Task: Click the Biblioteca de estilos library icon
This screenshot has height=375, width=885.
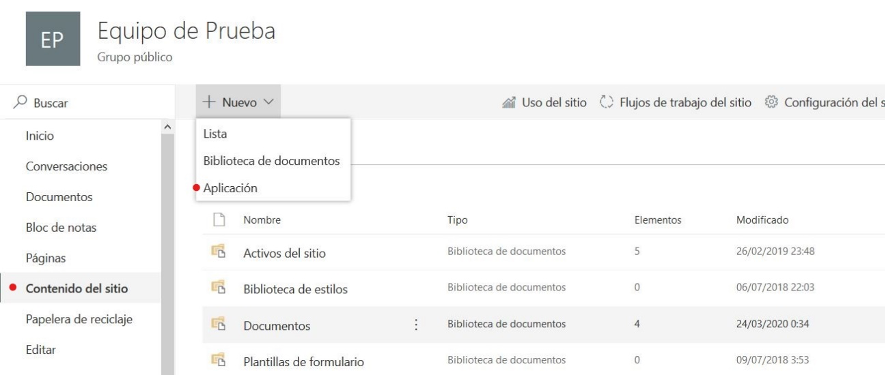Action: click(218, 288)
